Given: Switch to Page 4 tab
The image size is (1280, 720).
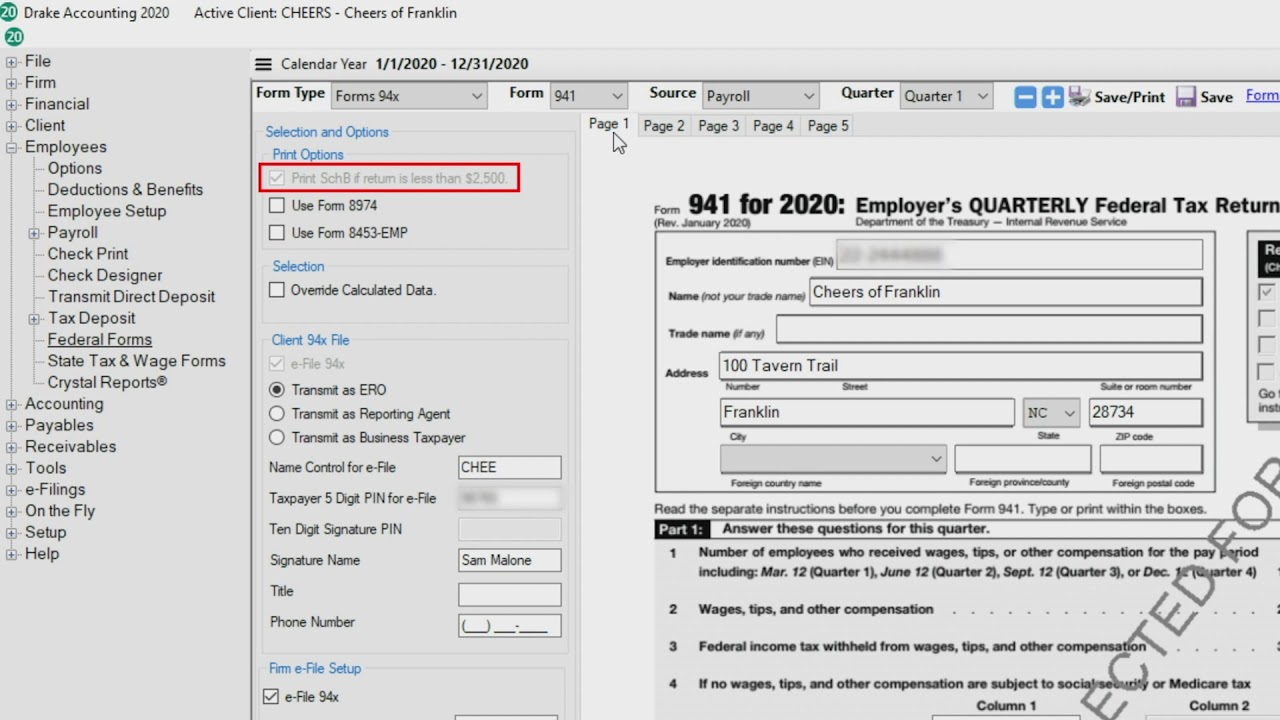Looking at the screenshot, I should pyautogui.click(x=773, y=126).
